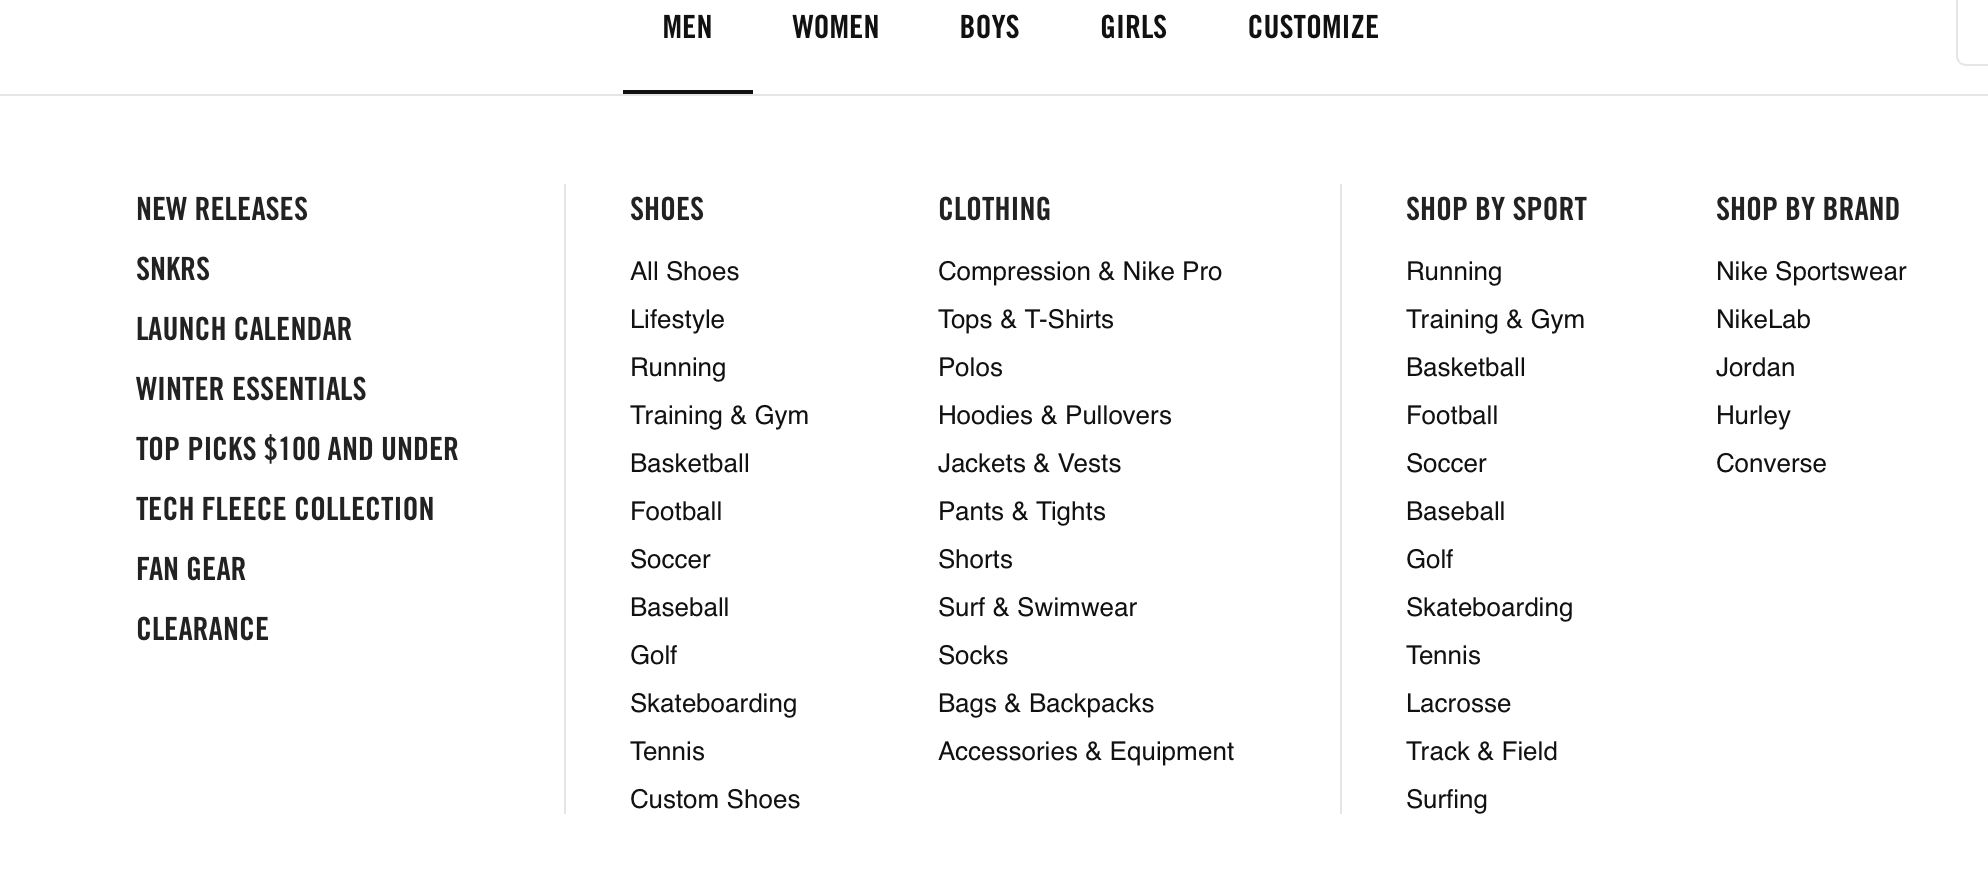Open the LAUNCH CALENDAR link
Screen dimensions: 1988x886
point(244,330)
